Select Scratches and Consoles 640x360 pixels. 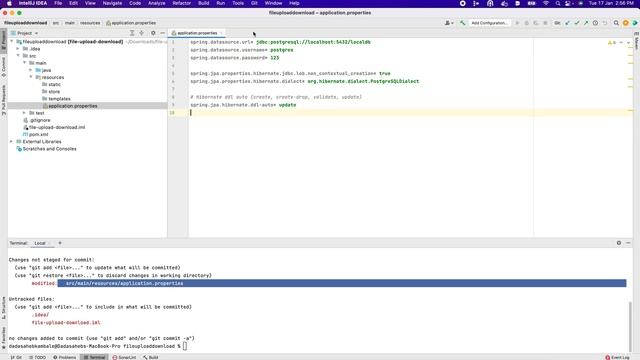coord(46,149)
